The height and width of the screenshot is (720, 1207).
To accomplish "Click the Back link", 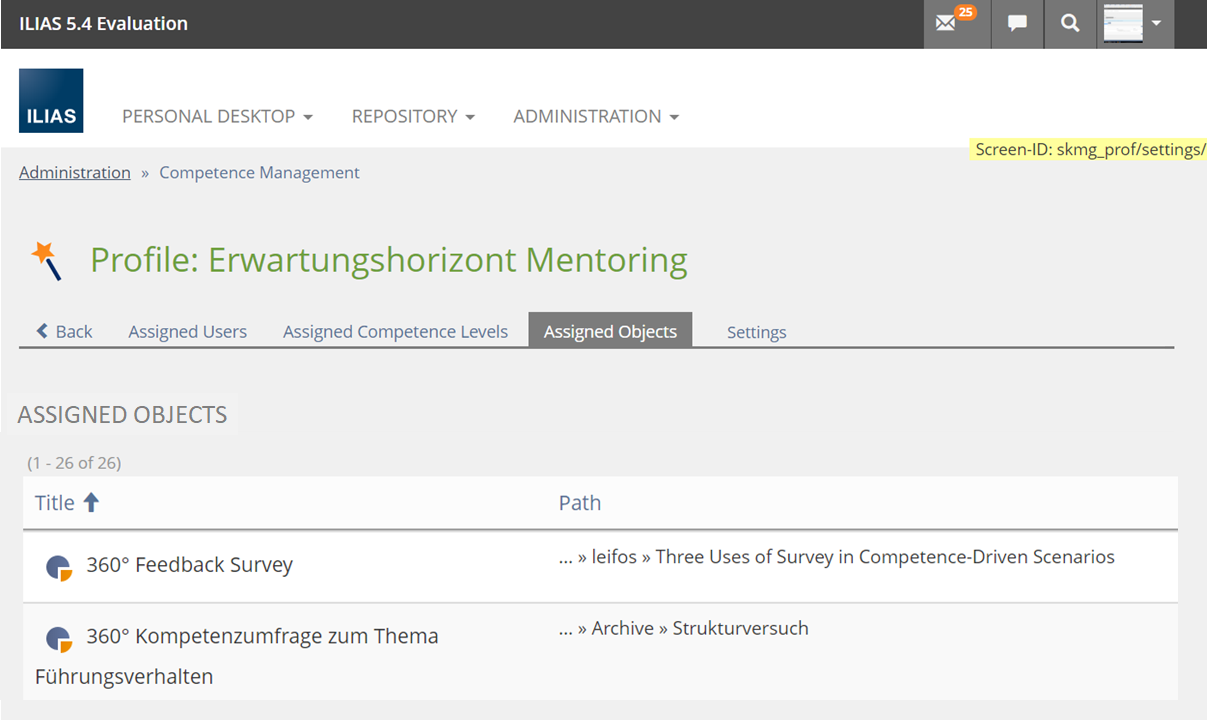I will pos(65,332).
